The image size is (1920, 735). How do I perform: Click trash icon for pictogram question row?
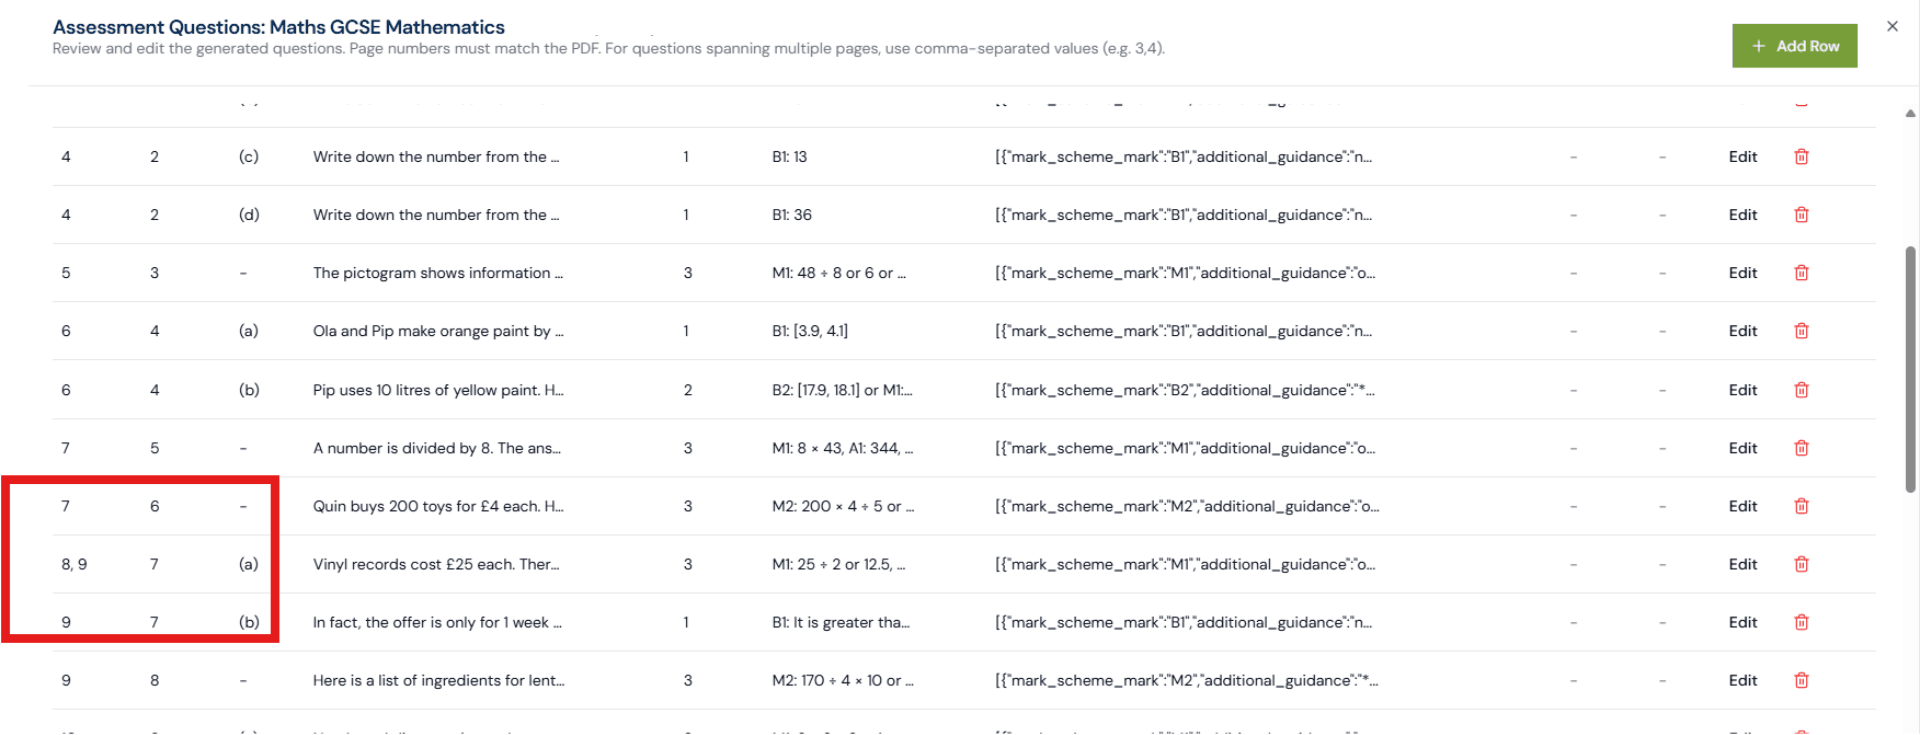pos(1801,273)
